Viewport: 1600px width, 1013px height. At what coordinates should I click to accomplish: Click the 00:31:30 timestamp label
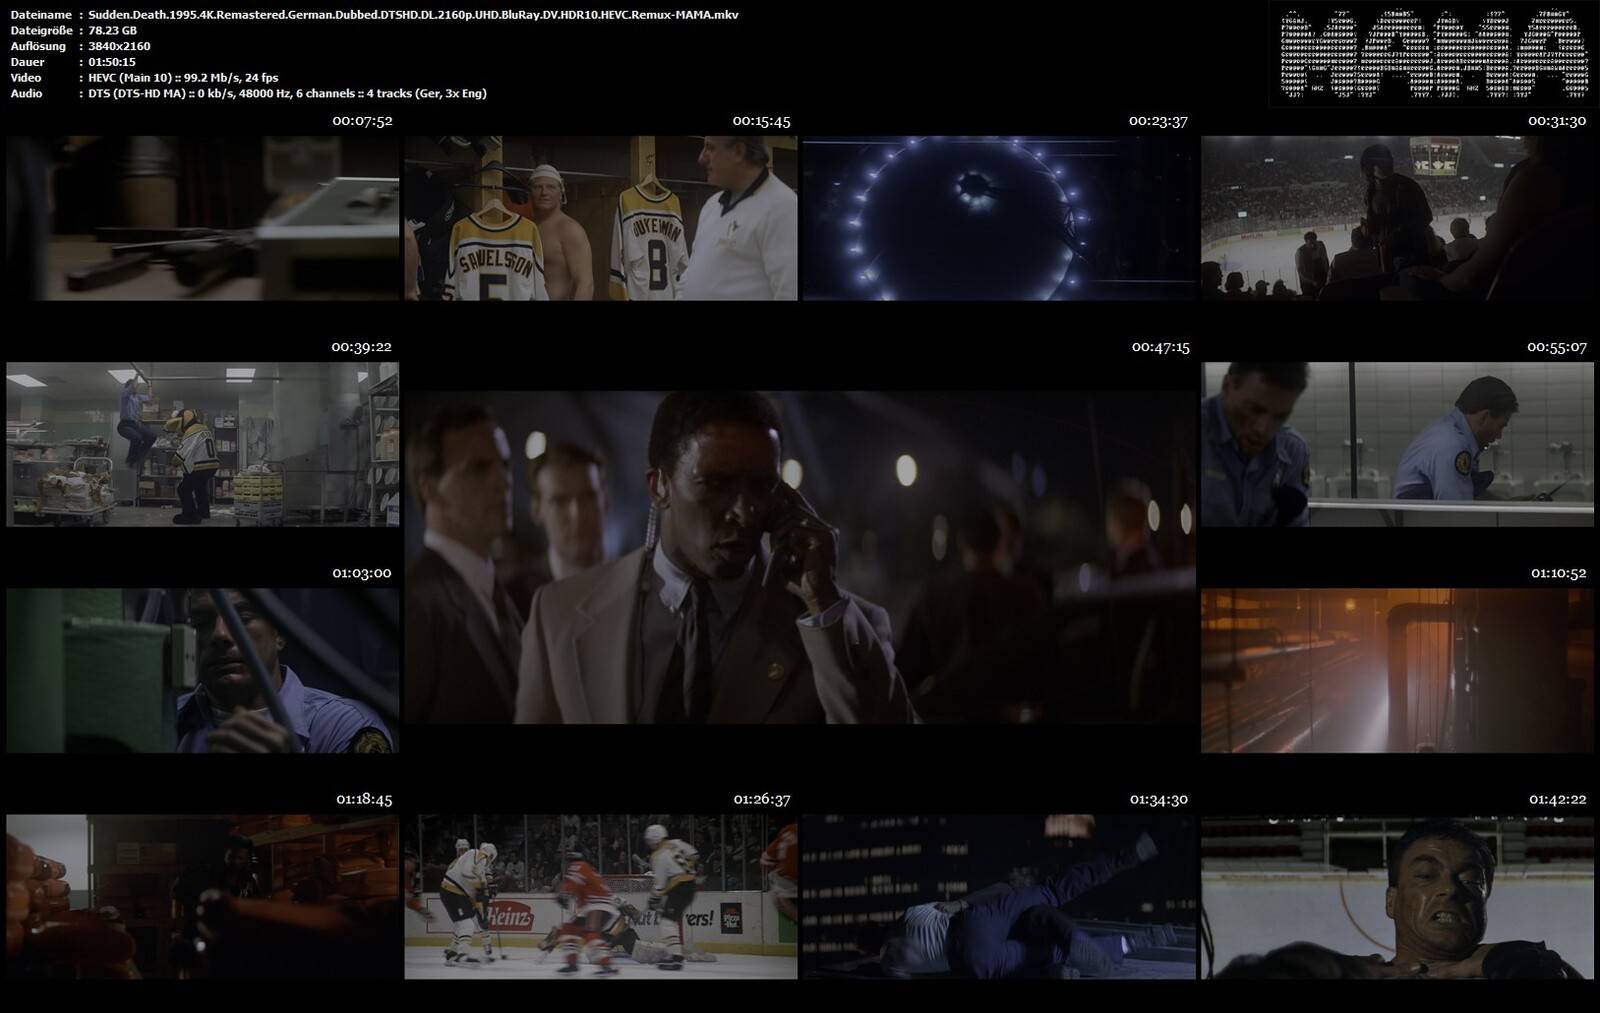1557,121
